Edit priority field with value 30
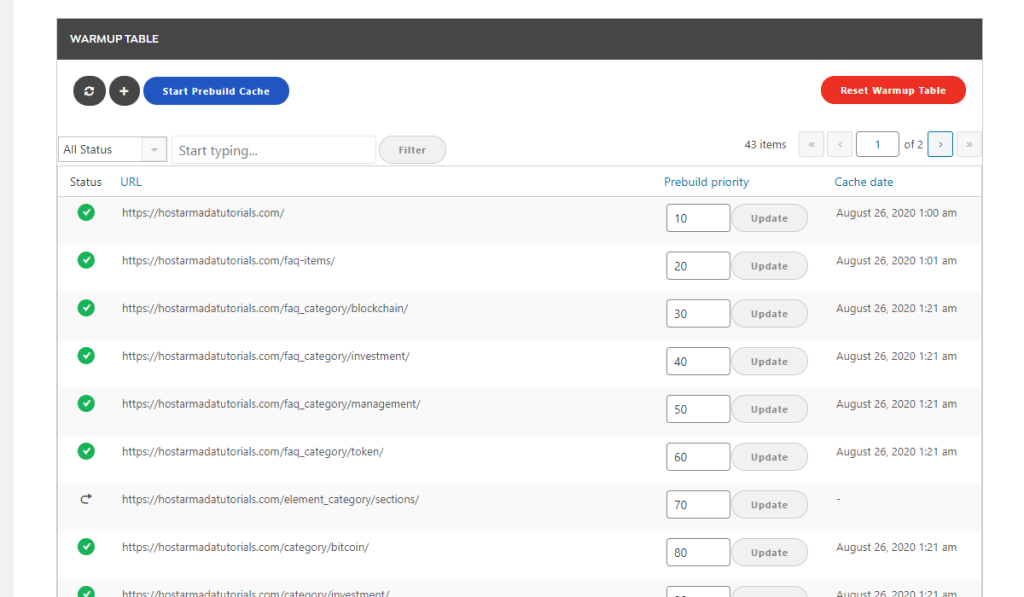The image size is (1024, 597). click(698, 313)
